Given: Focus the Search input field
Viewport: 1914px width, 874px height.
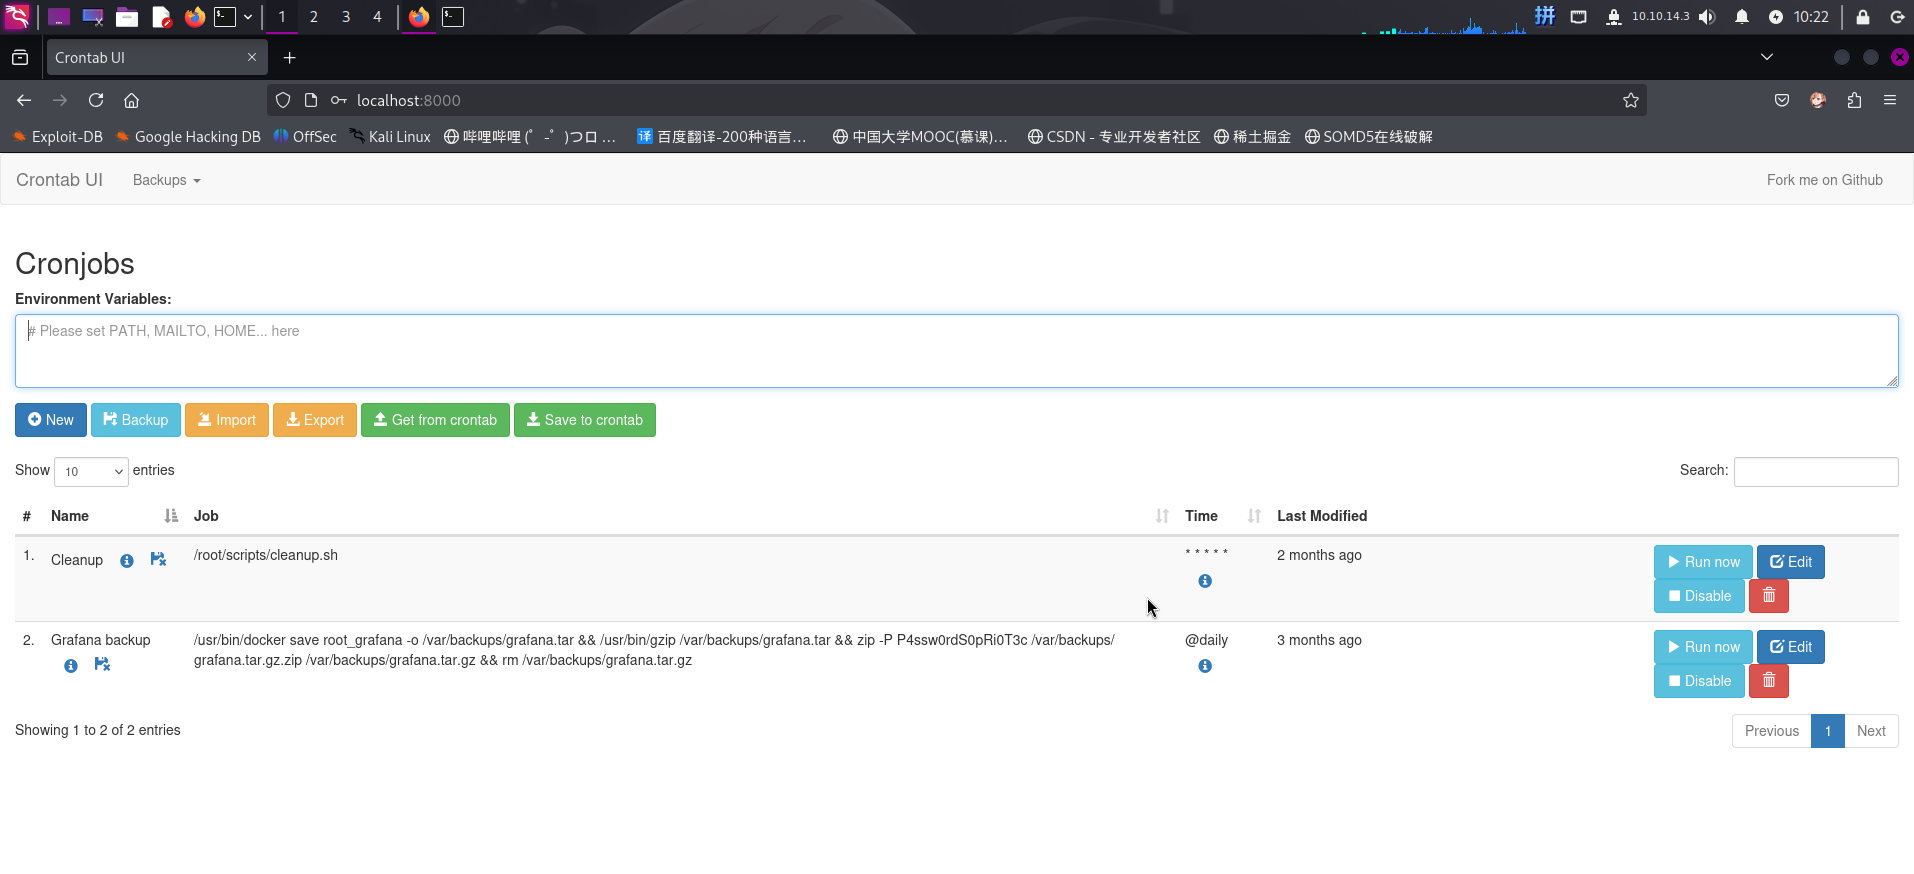Looking at the screenshot, I should tap(1816, 472).
